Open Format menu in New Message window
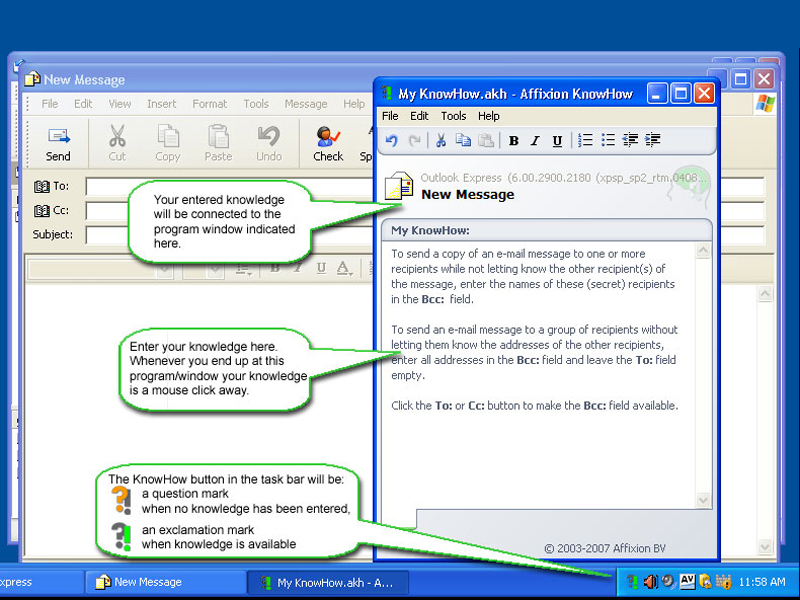Image resolution: width=800 pixels, height=600 pixels. [209, 104]
